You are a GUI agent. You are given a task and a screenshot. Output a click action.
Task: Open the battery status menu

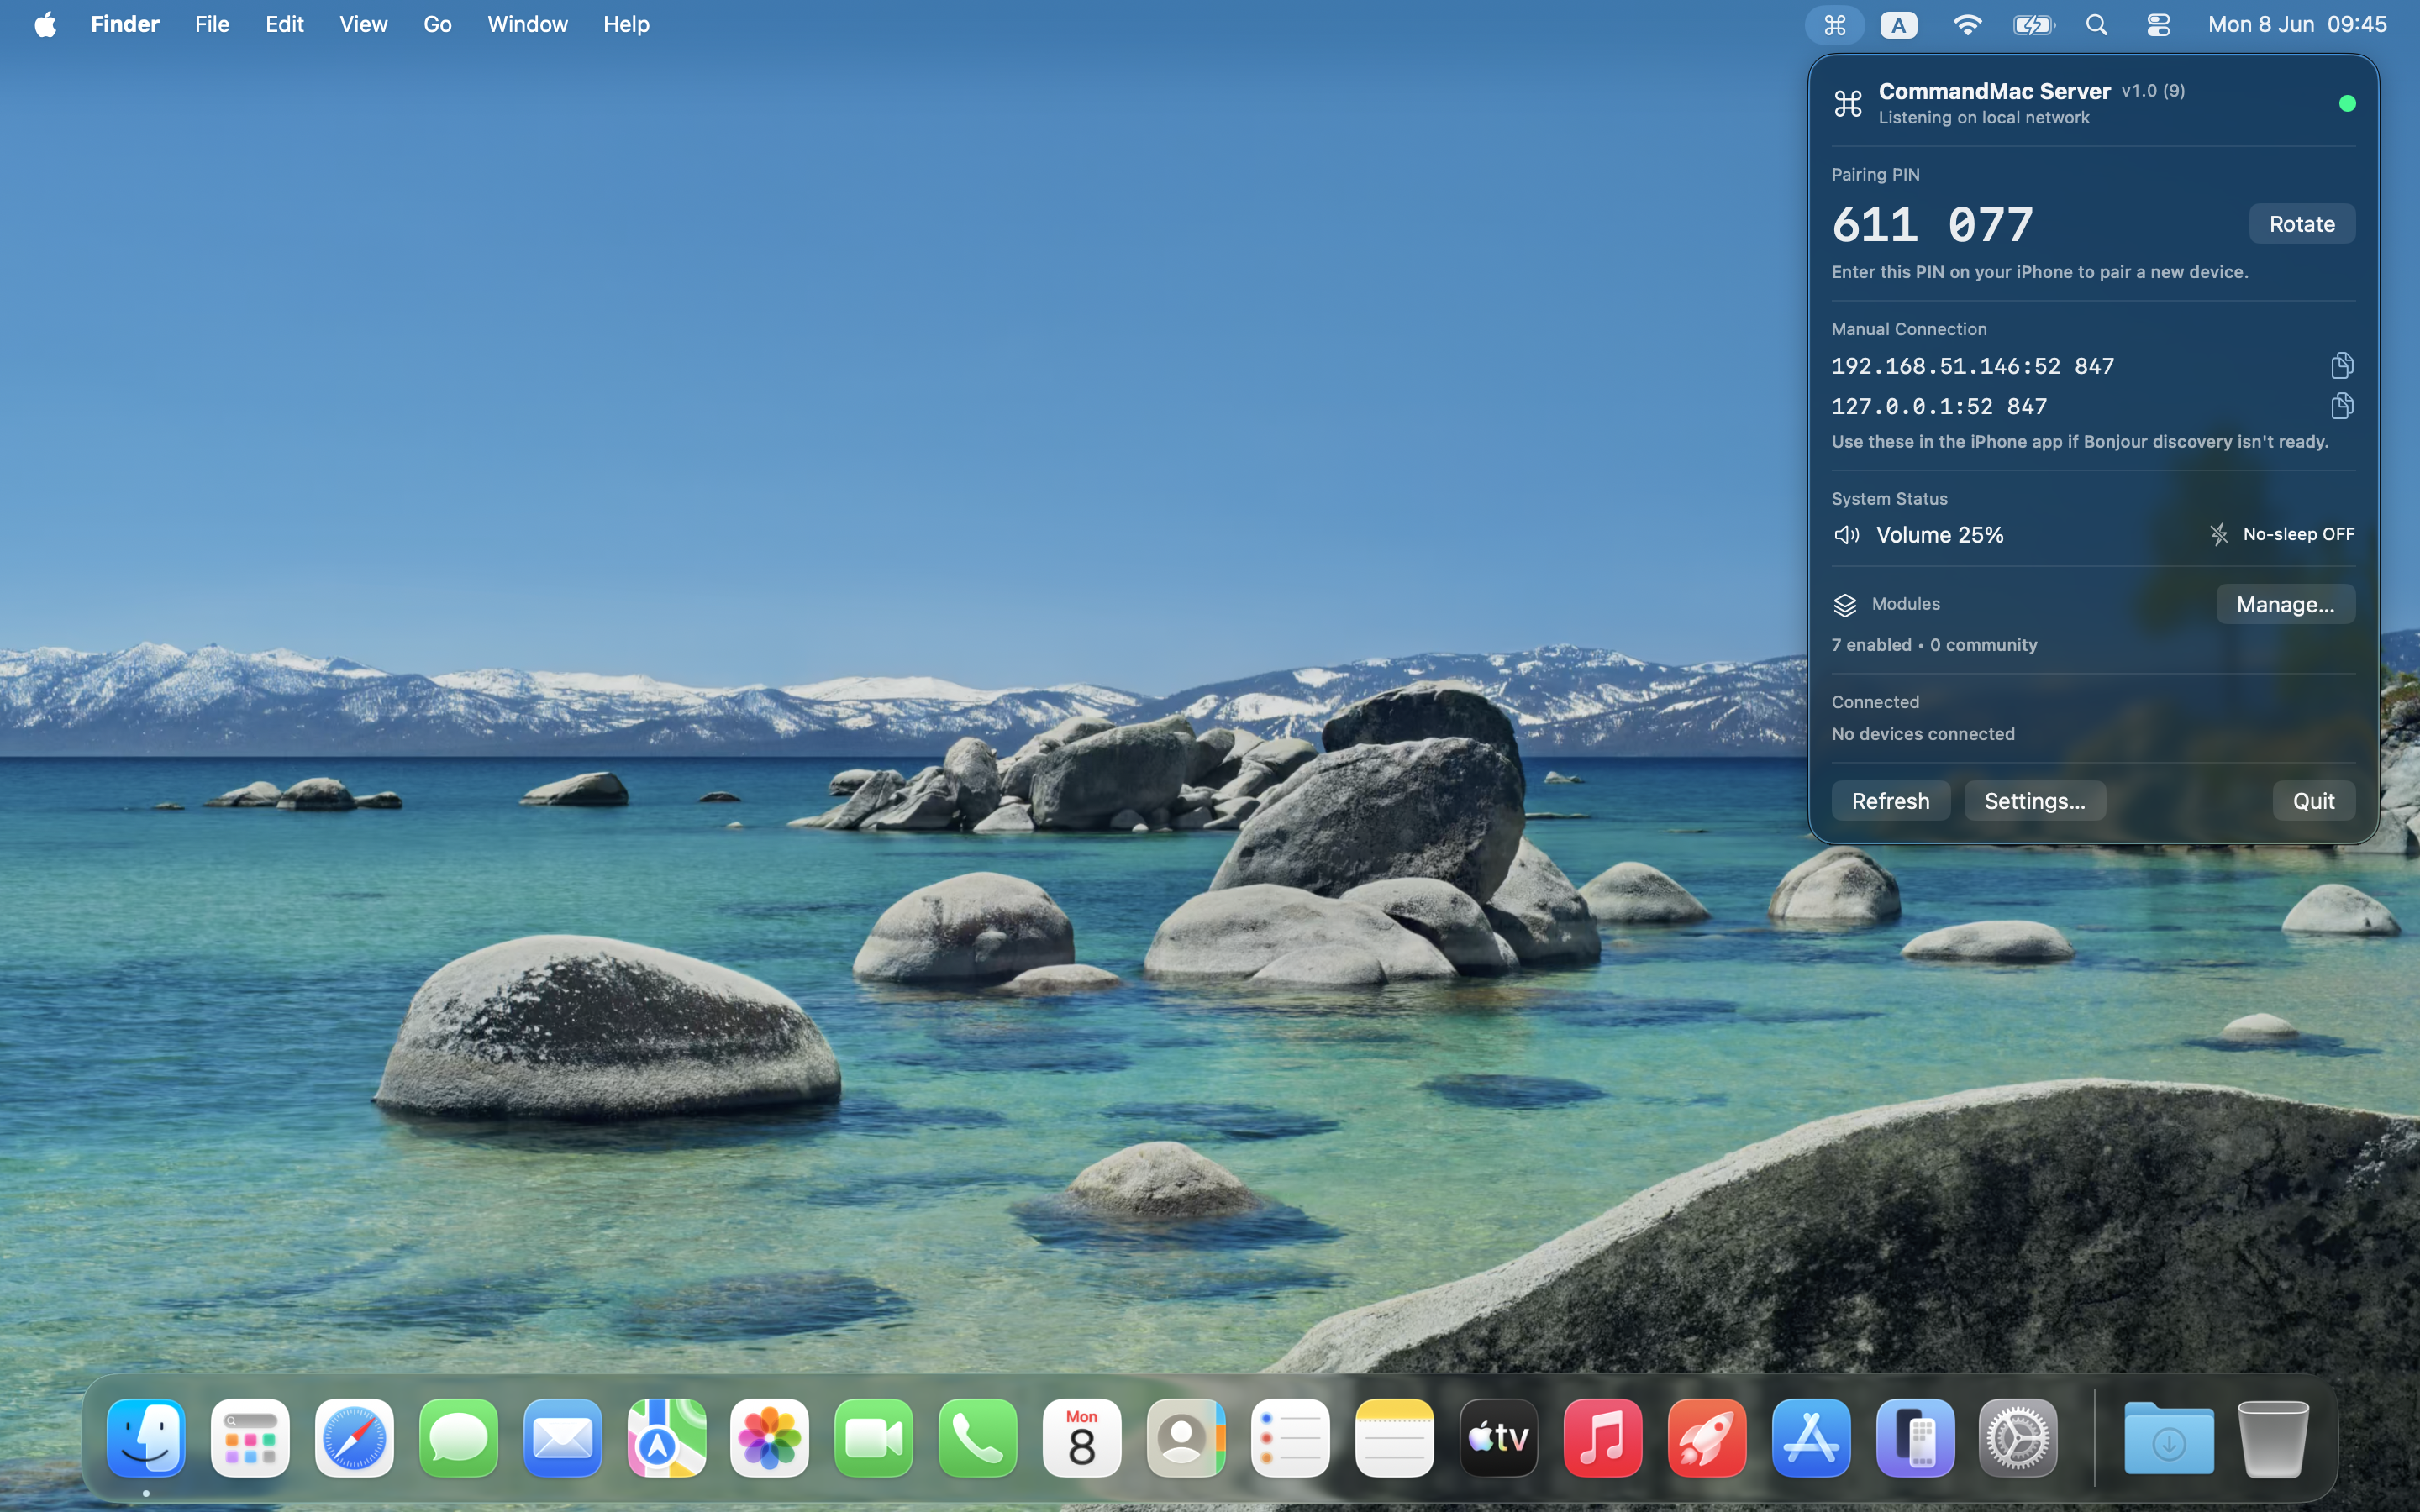pos(2033,24)
